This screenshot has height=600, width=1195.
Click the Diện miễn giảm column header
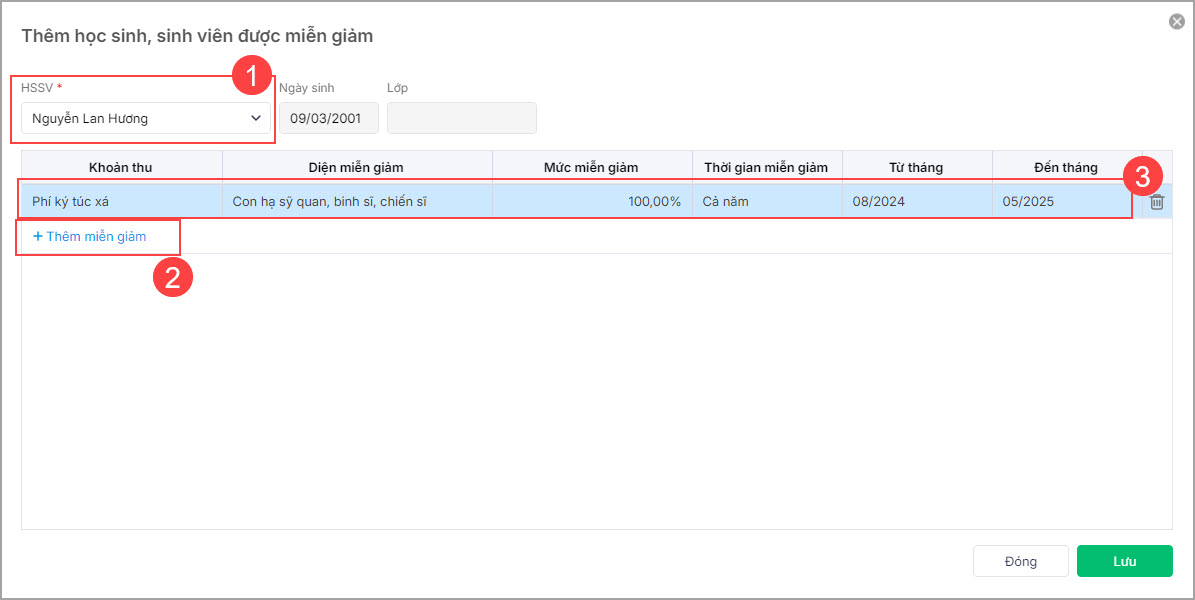click(x=356, y=167)
